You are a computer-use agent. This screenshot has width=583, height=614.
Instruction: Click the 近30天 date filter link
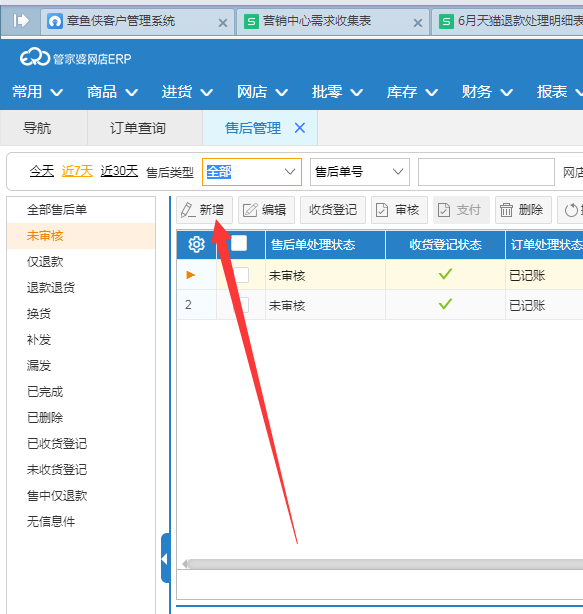(x=119, y=171)
